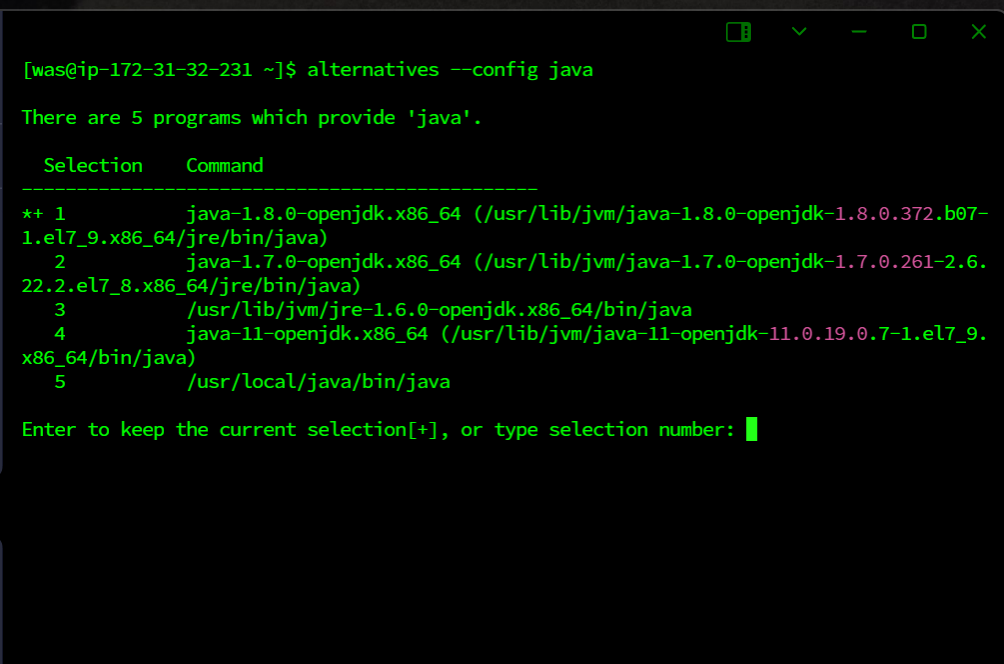Click the 'Command' column header
This screenshot has height=664, width=1004.
[x=225, y=166]
